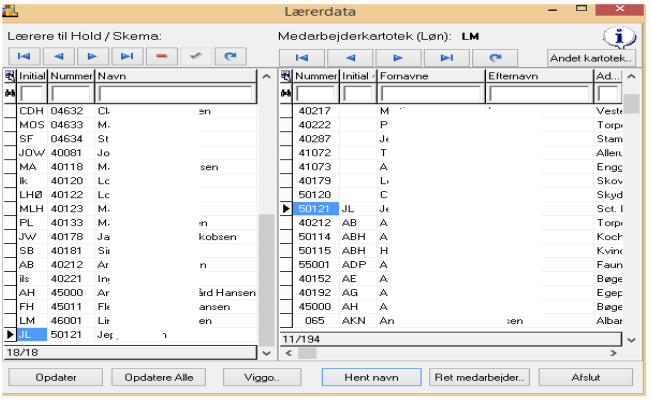651x404 pixels.
Task: Click left arrow of employee horizontal scrollbar
Action: coord(289,353)
